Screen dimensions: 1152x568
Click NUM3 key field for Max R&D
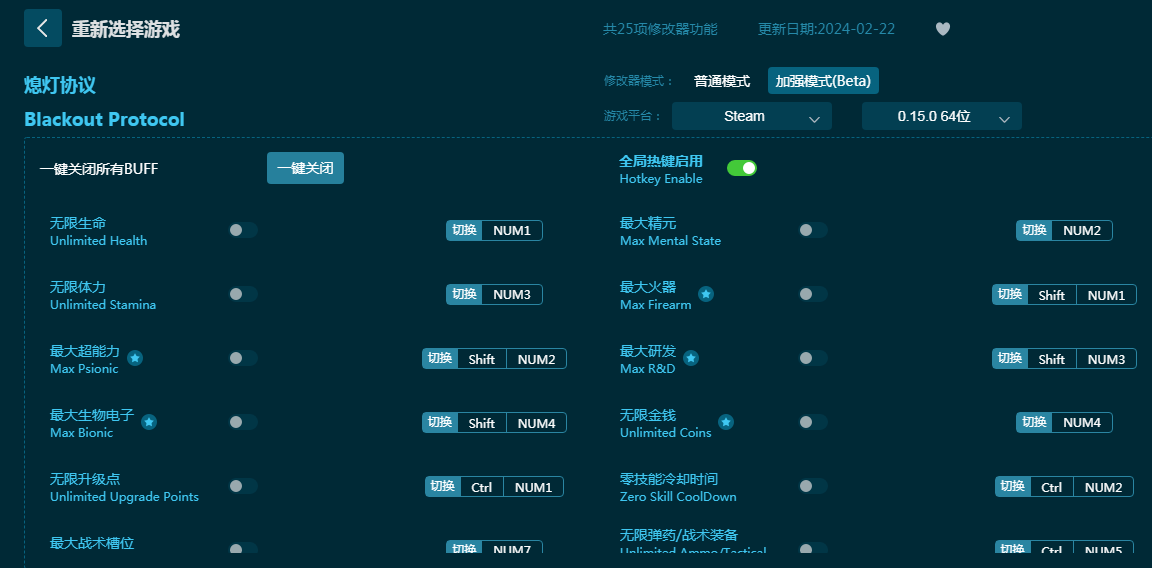point(1106,359)
